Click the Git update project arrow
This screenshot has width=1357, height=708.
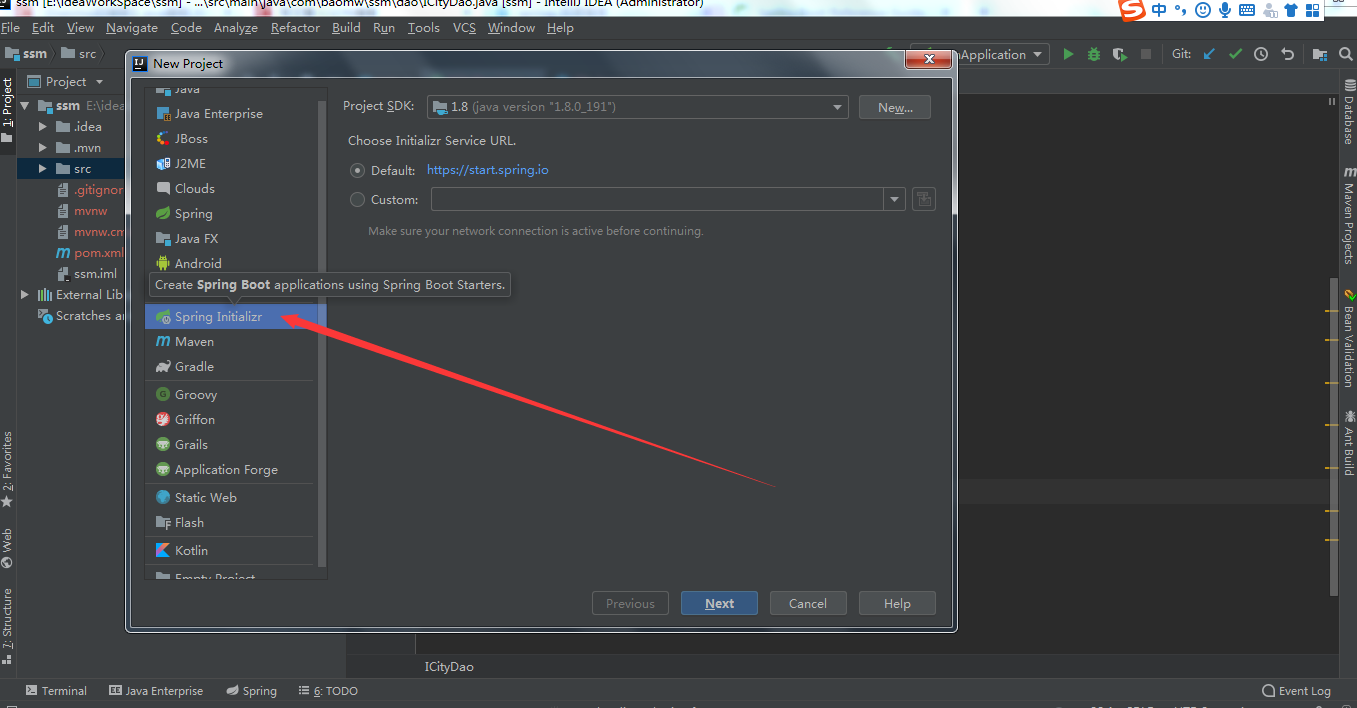pos(1209,54)
